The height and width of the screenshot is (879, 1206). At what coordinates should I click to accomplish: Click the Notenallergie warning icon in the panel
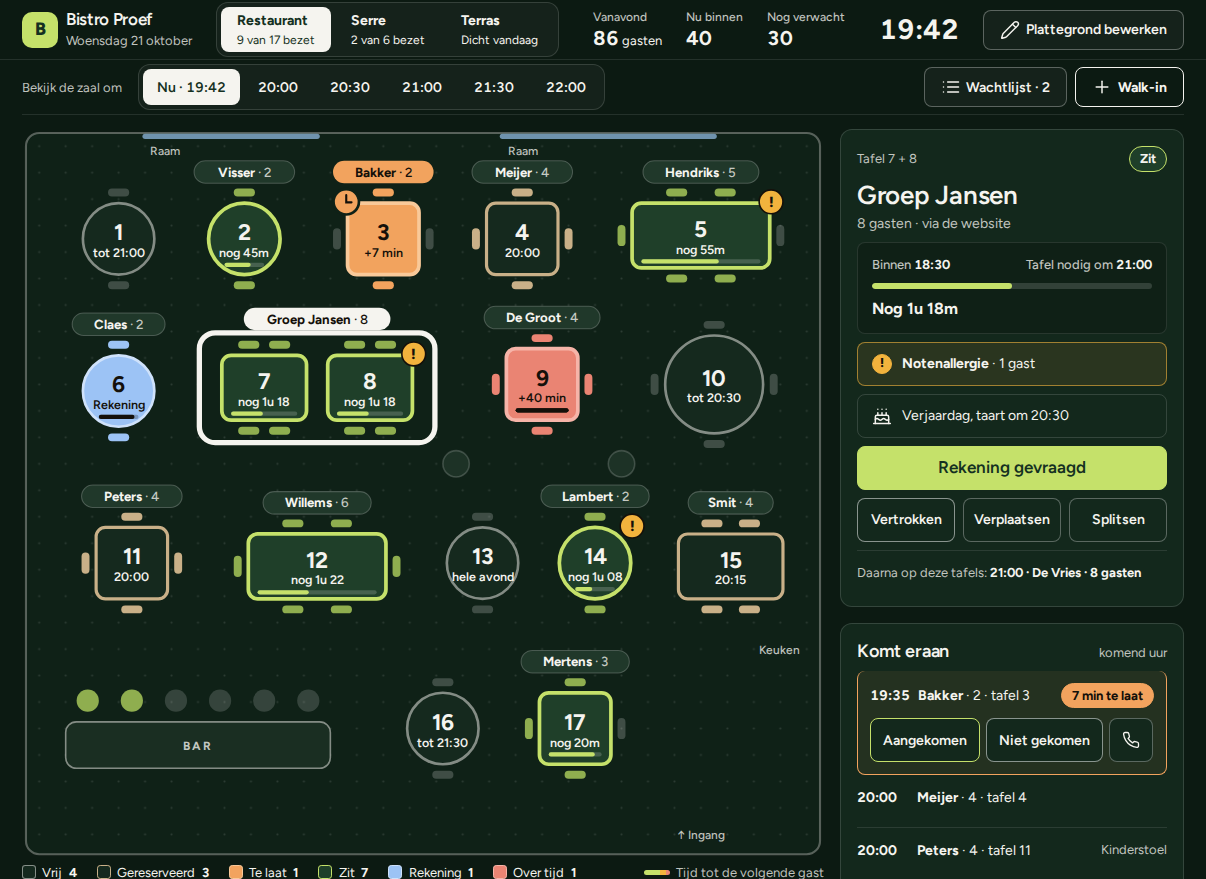[x=881, y=364]
